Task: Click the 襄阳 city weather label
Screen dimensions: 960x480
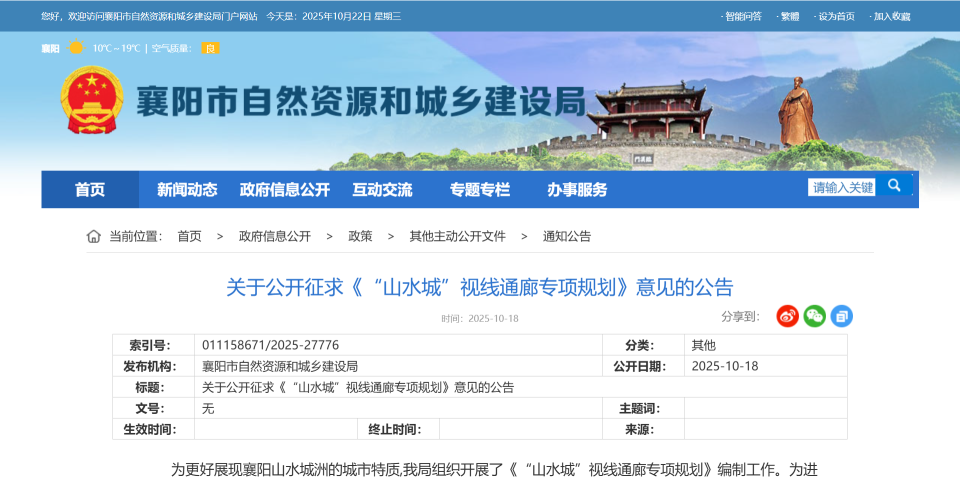Action: tap(50, 48)
